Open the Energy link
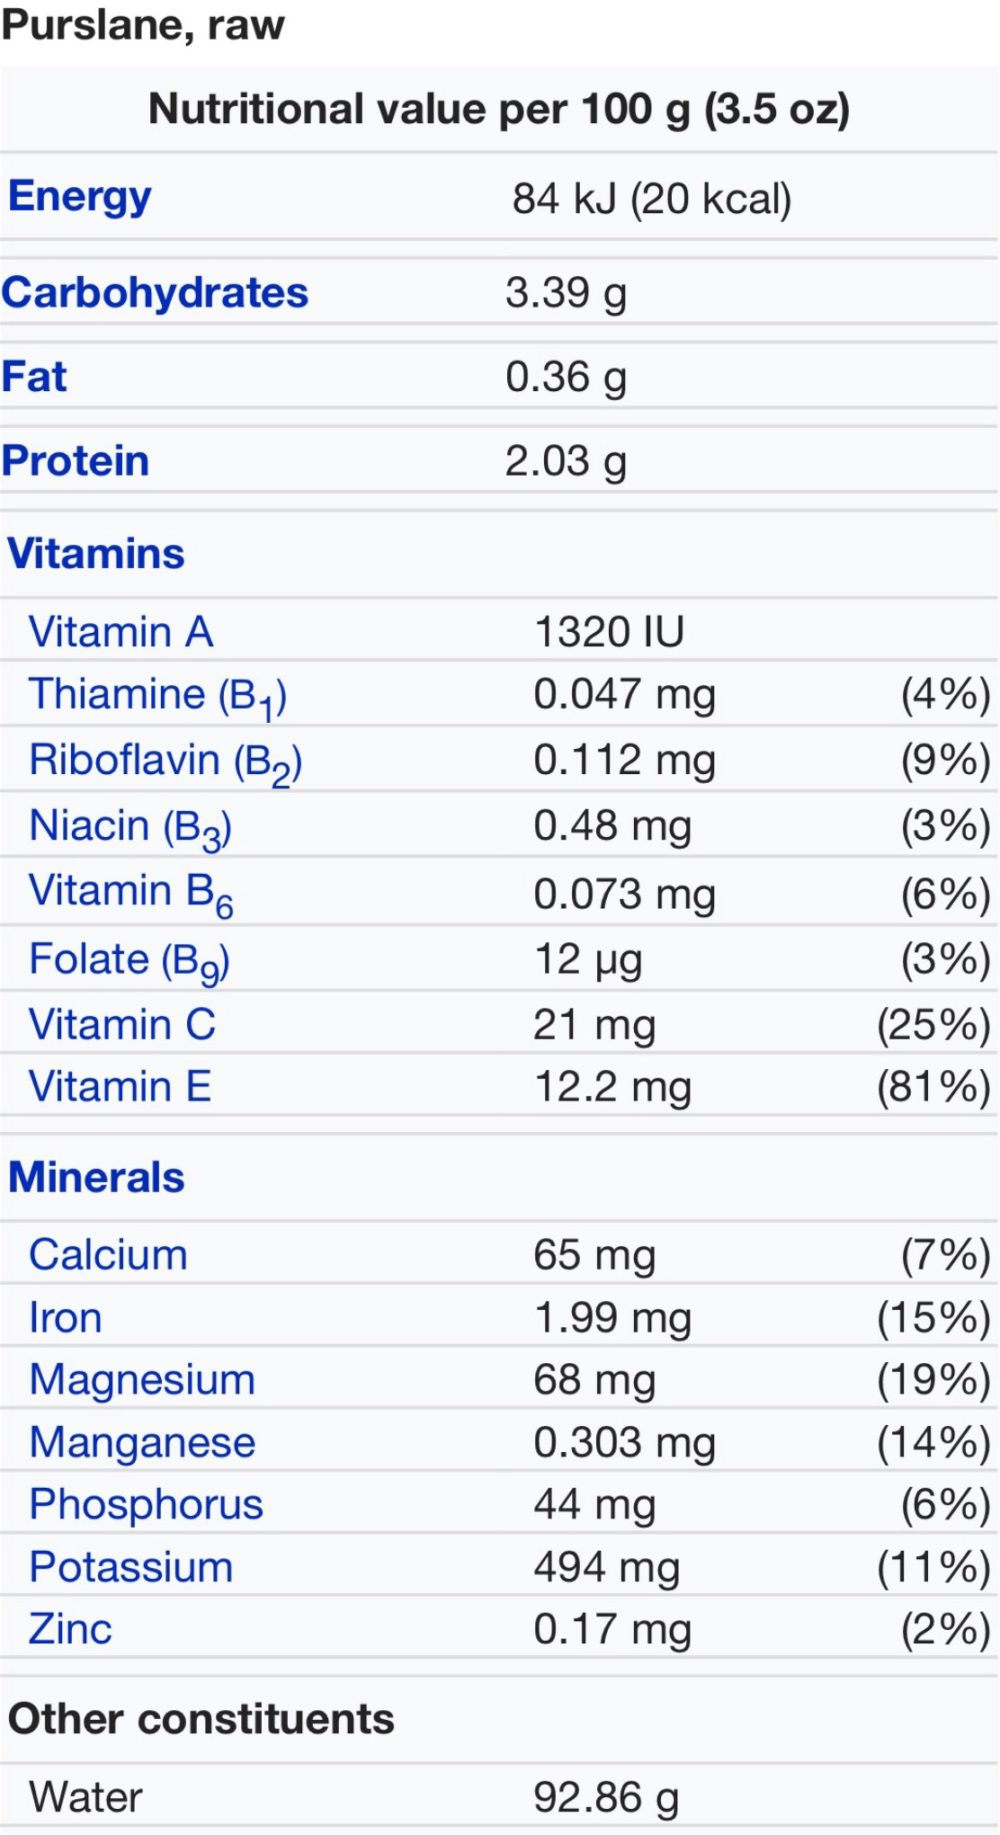The height and width of the screenshot is (1835, 1000). tap(80, 197)
